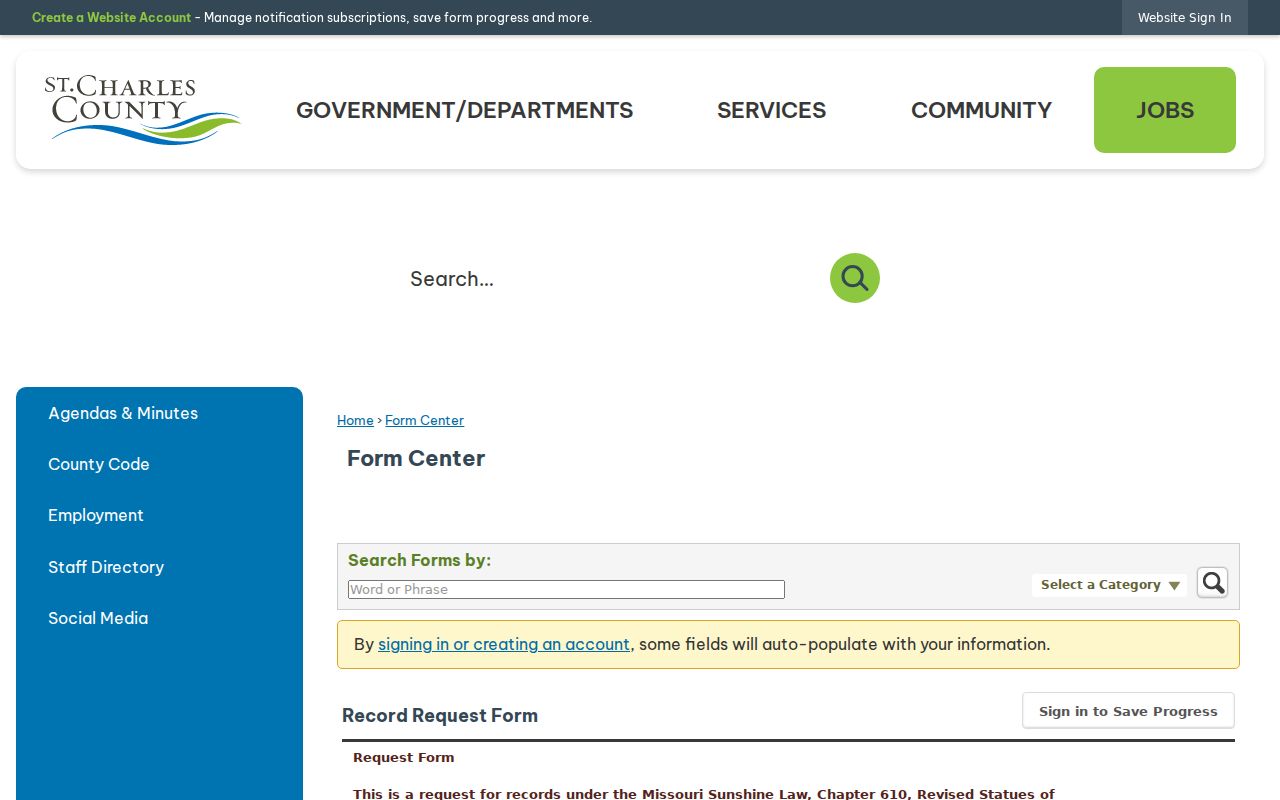Click Website Sign In

[1185, 17]
